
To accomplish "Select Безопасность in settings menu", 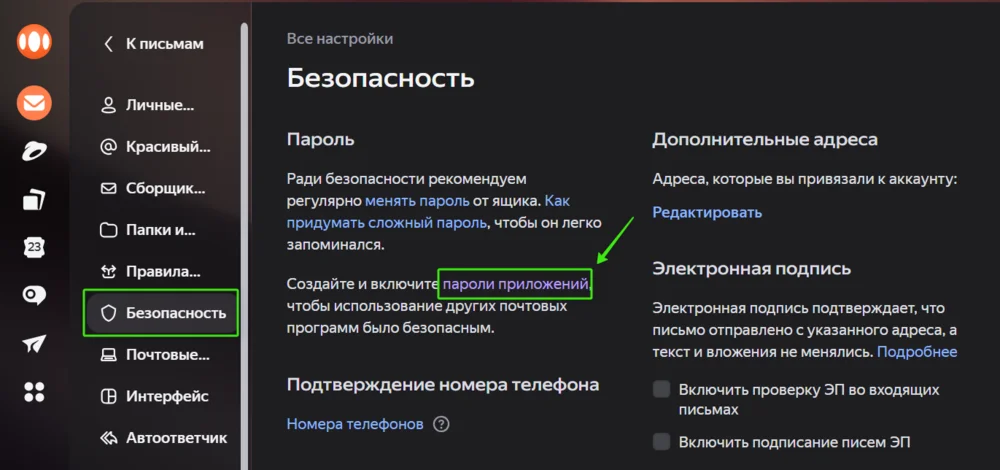I will click(161, 313).
